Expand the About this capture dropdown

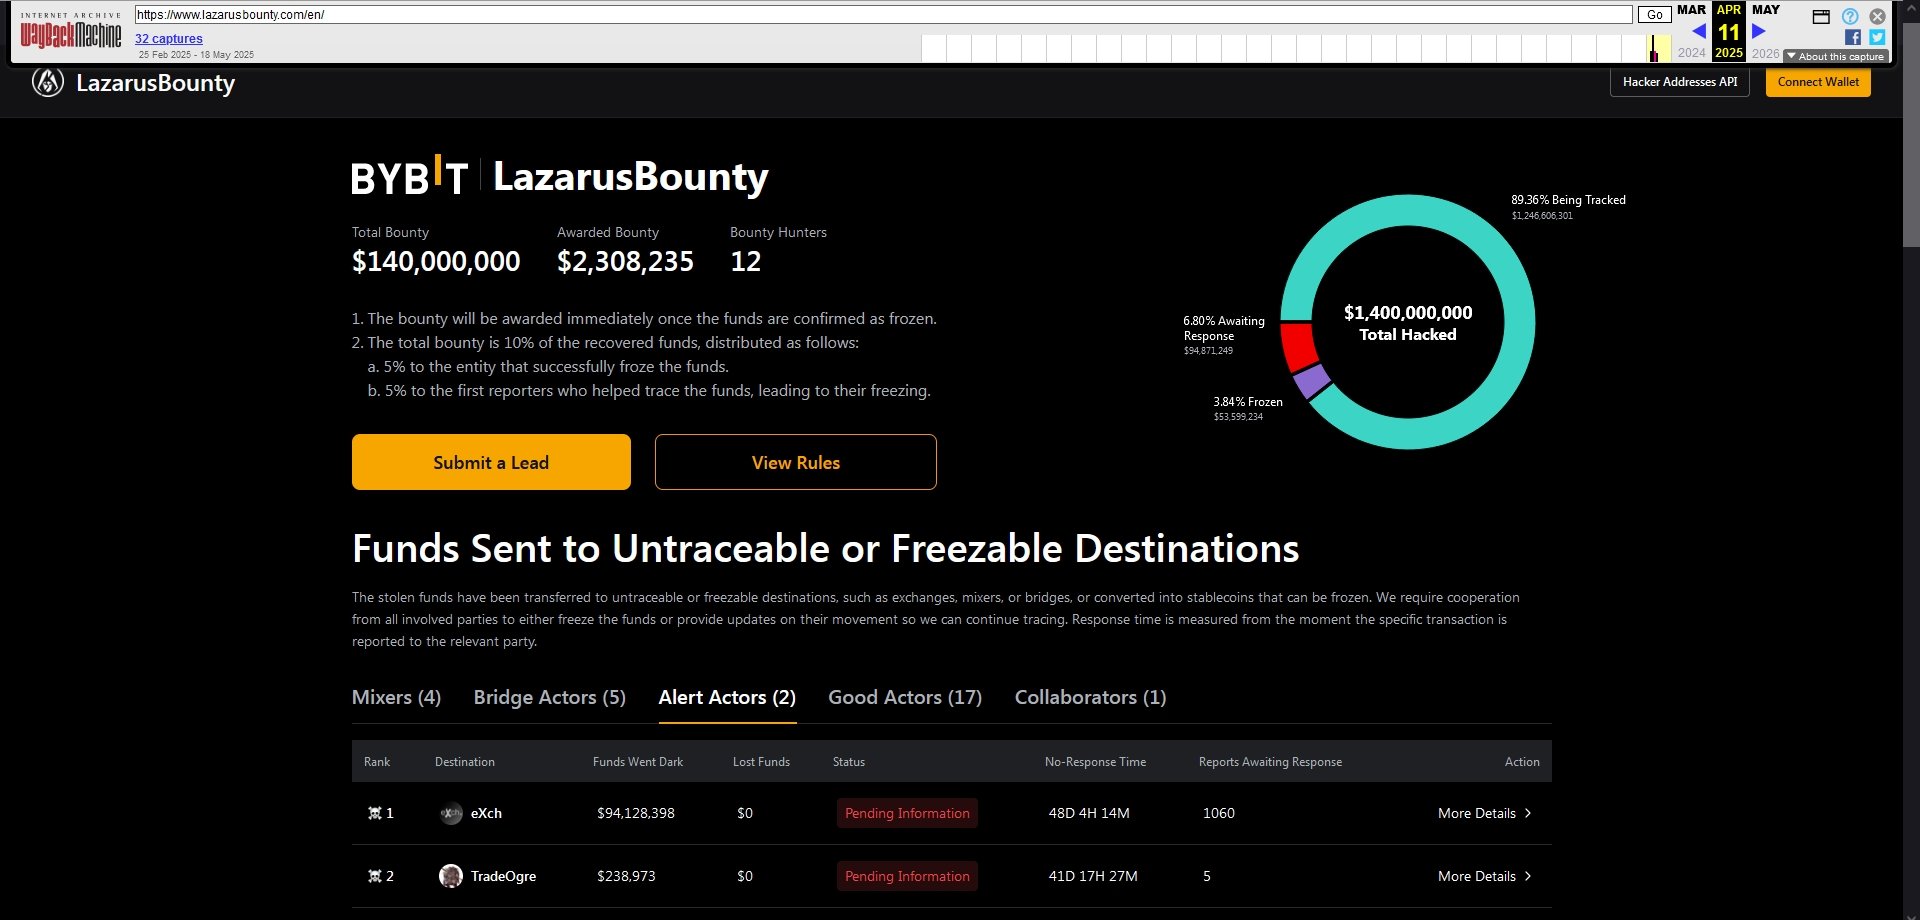[x=1835, y=57]
